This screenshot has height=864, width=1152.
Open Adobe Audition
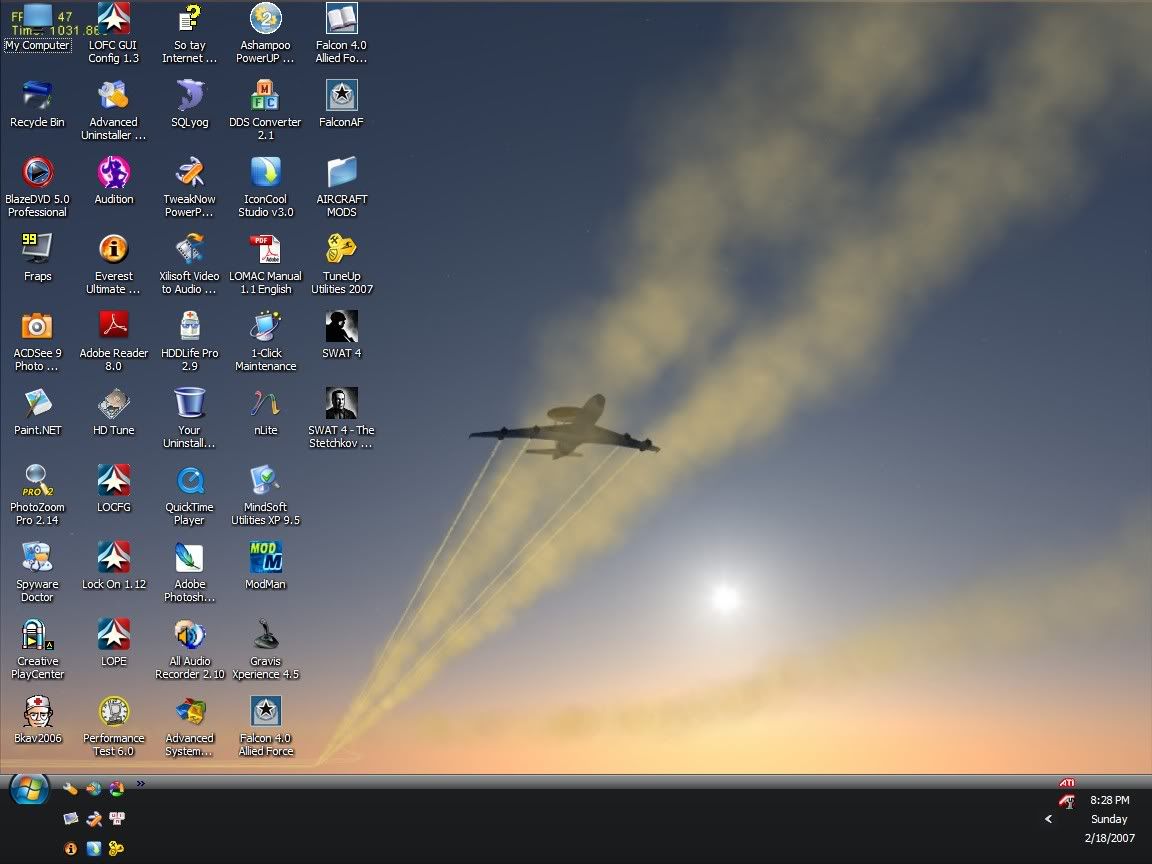click(113, 170)
